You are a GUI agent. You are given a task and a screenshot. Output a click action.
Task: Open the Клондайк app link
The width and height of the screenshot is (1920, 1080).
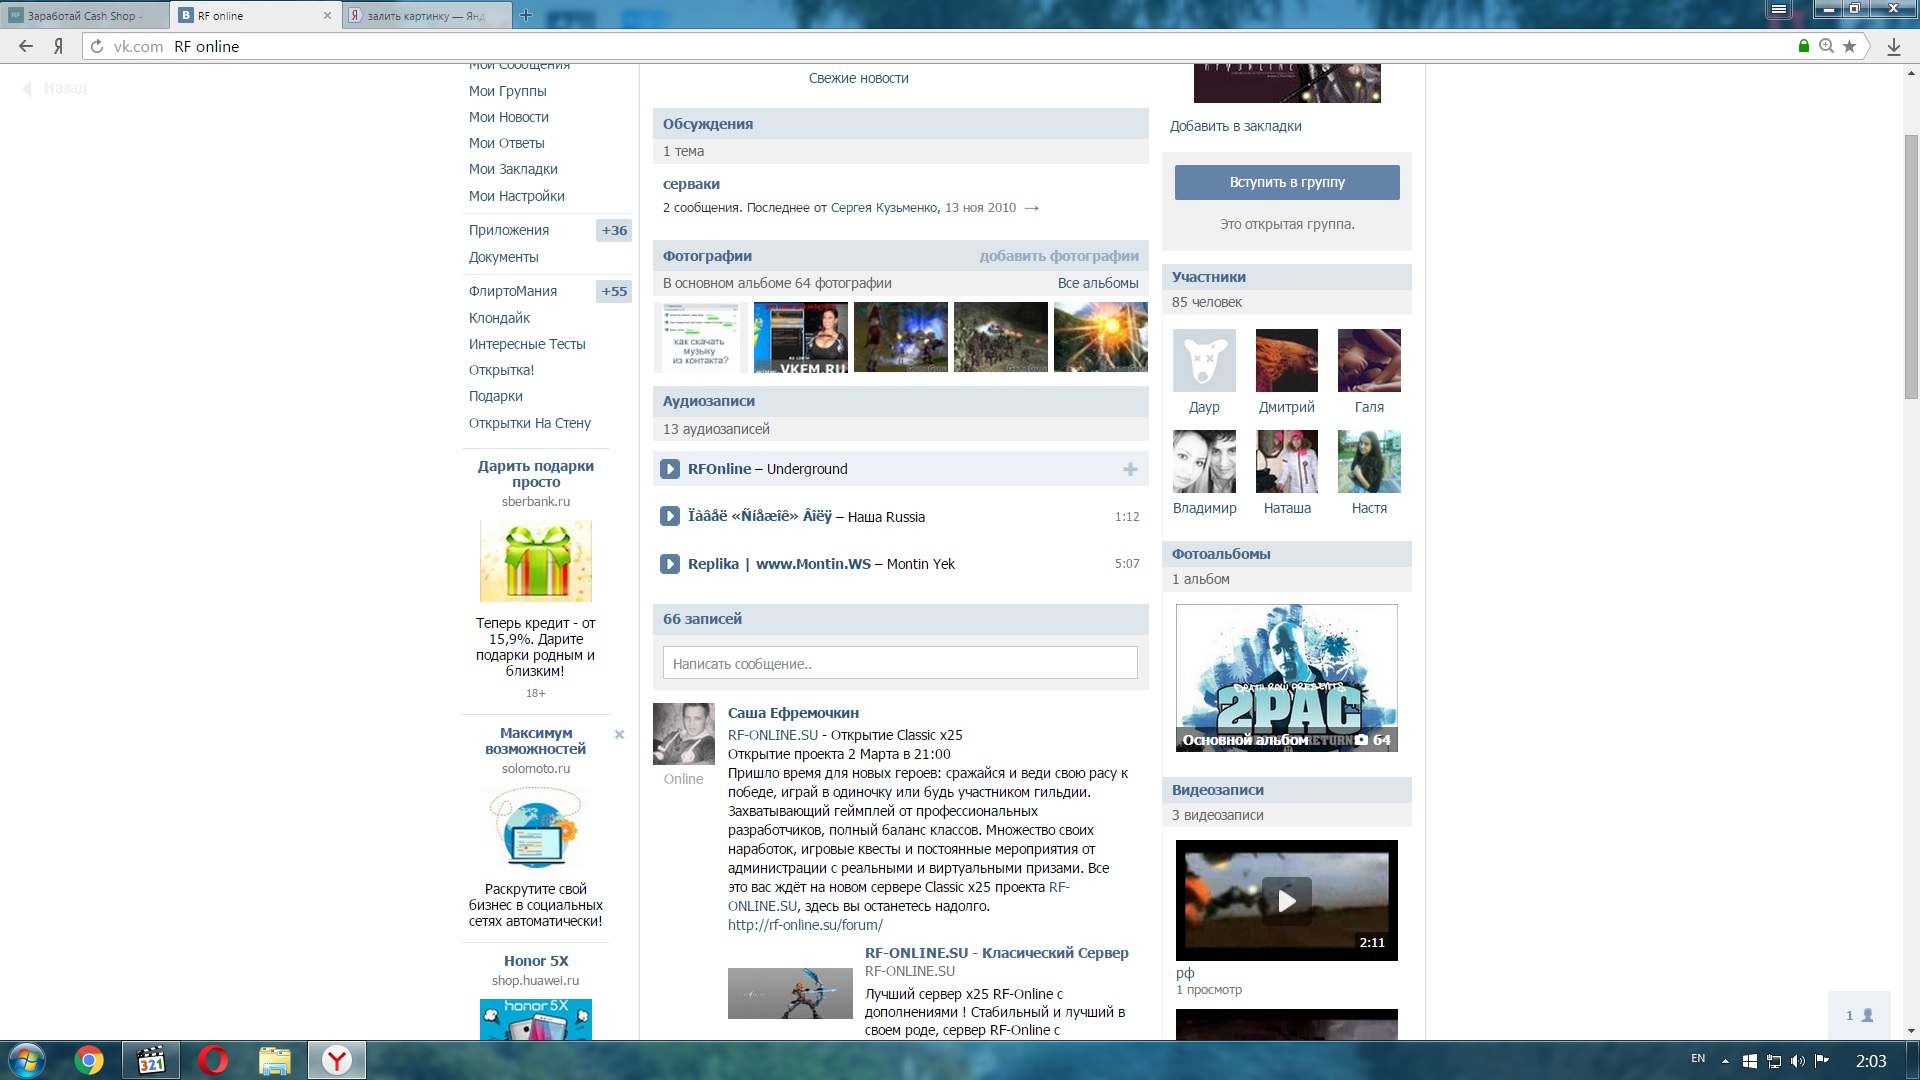(500, 318)
